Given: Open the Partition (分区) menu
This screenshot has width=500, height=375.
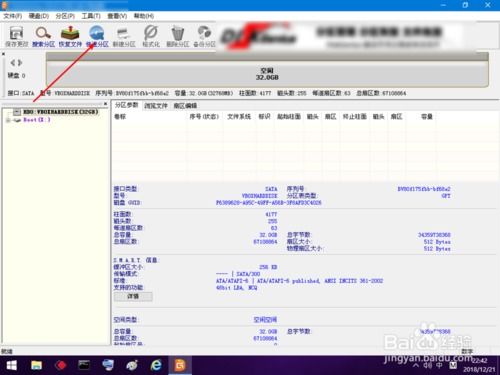Looking at the screenshot, I should 65,16.
